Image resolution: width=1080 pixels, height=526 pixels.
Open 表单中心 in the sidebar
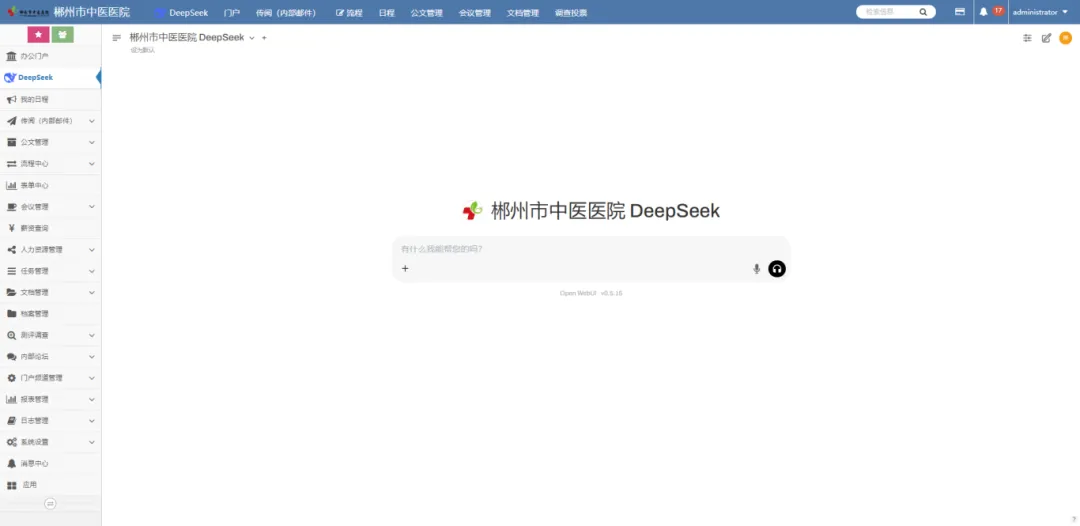pyautogui.click(x=50, y=185)
